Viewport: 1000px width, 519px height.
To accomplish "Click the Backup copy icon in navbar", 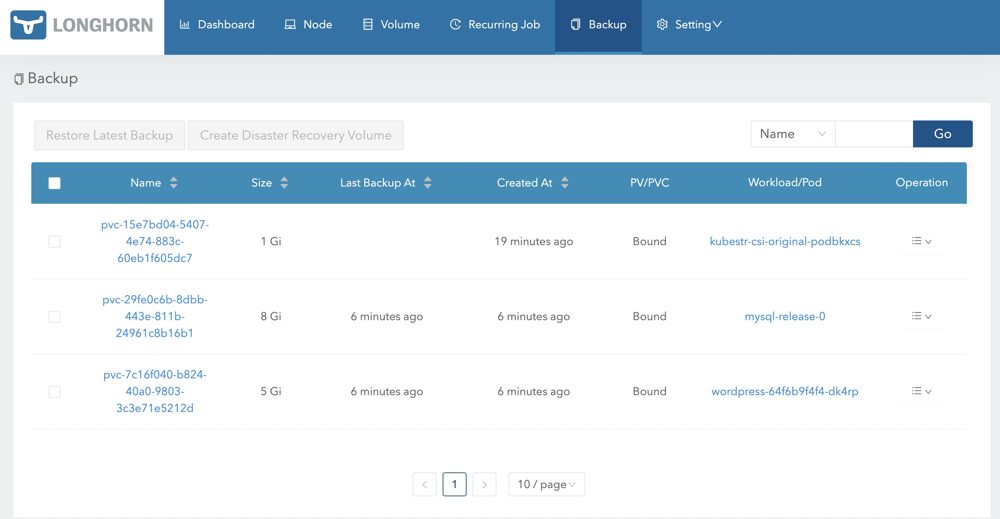I will coord(575,25).
